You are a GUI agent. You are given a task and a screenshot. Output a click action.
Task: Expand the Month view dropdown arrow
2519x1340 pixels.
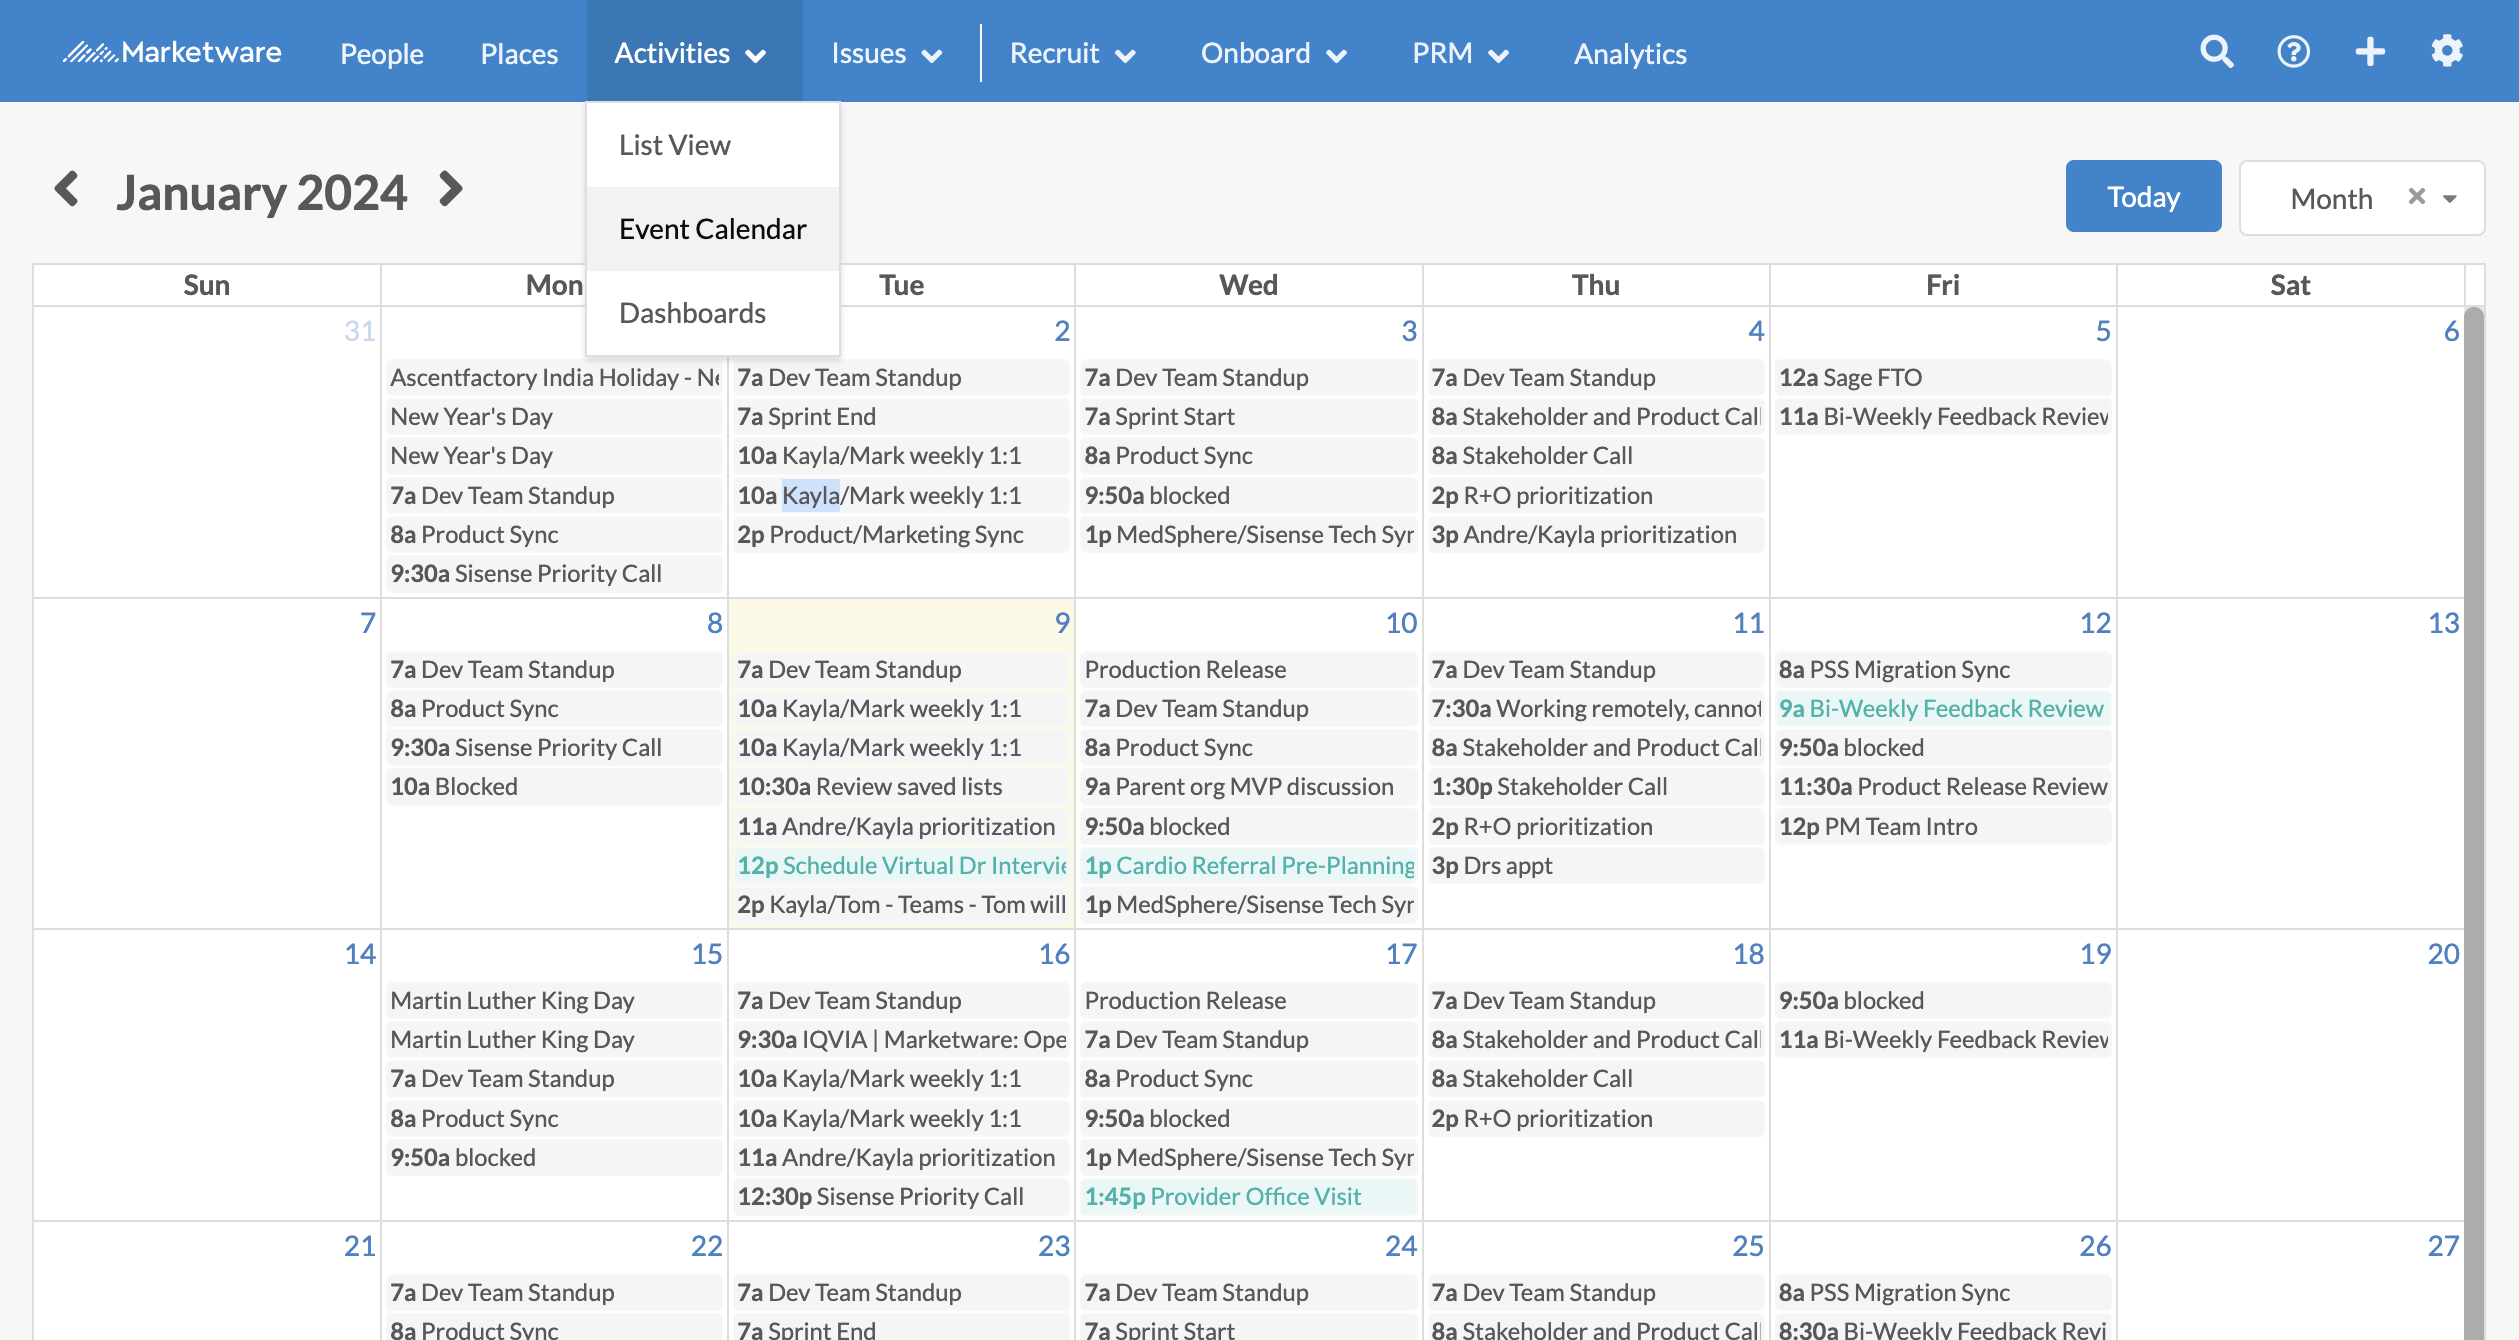tap(2450, 198)
